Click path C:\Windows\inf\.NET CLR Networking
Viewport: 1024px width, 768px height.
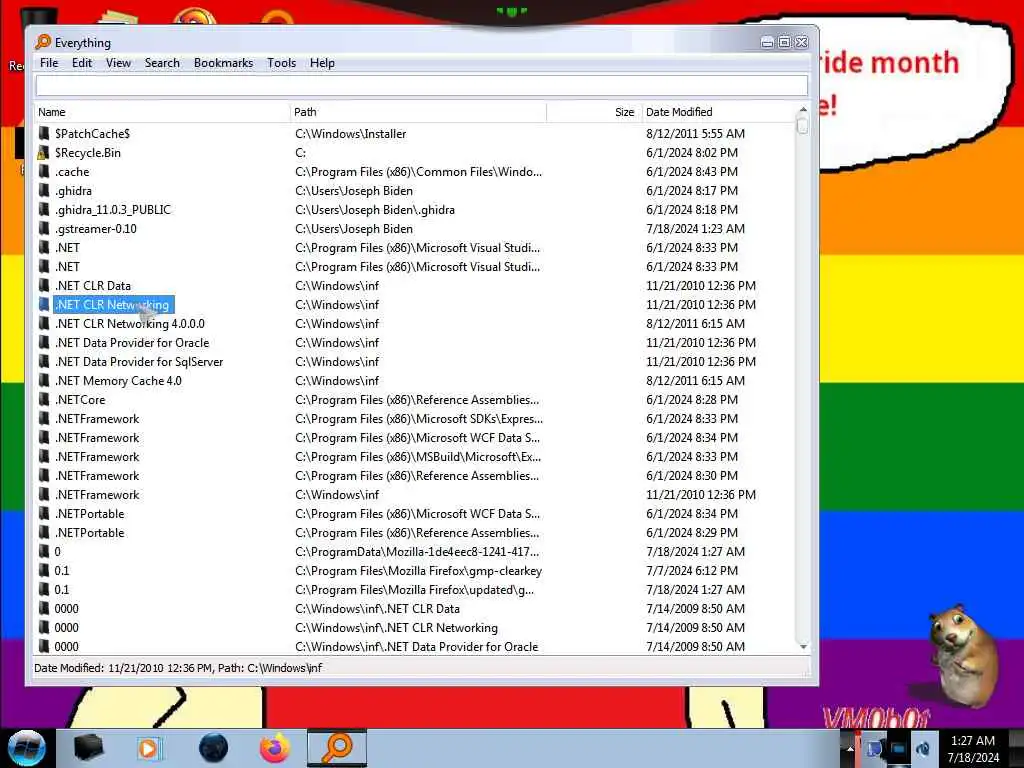click(x=396, y=627)
